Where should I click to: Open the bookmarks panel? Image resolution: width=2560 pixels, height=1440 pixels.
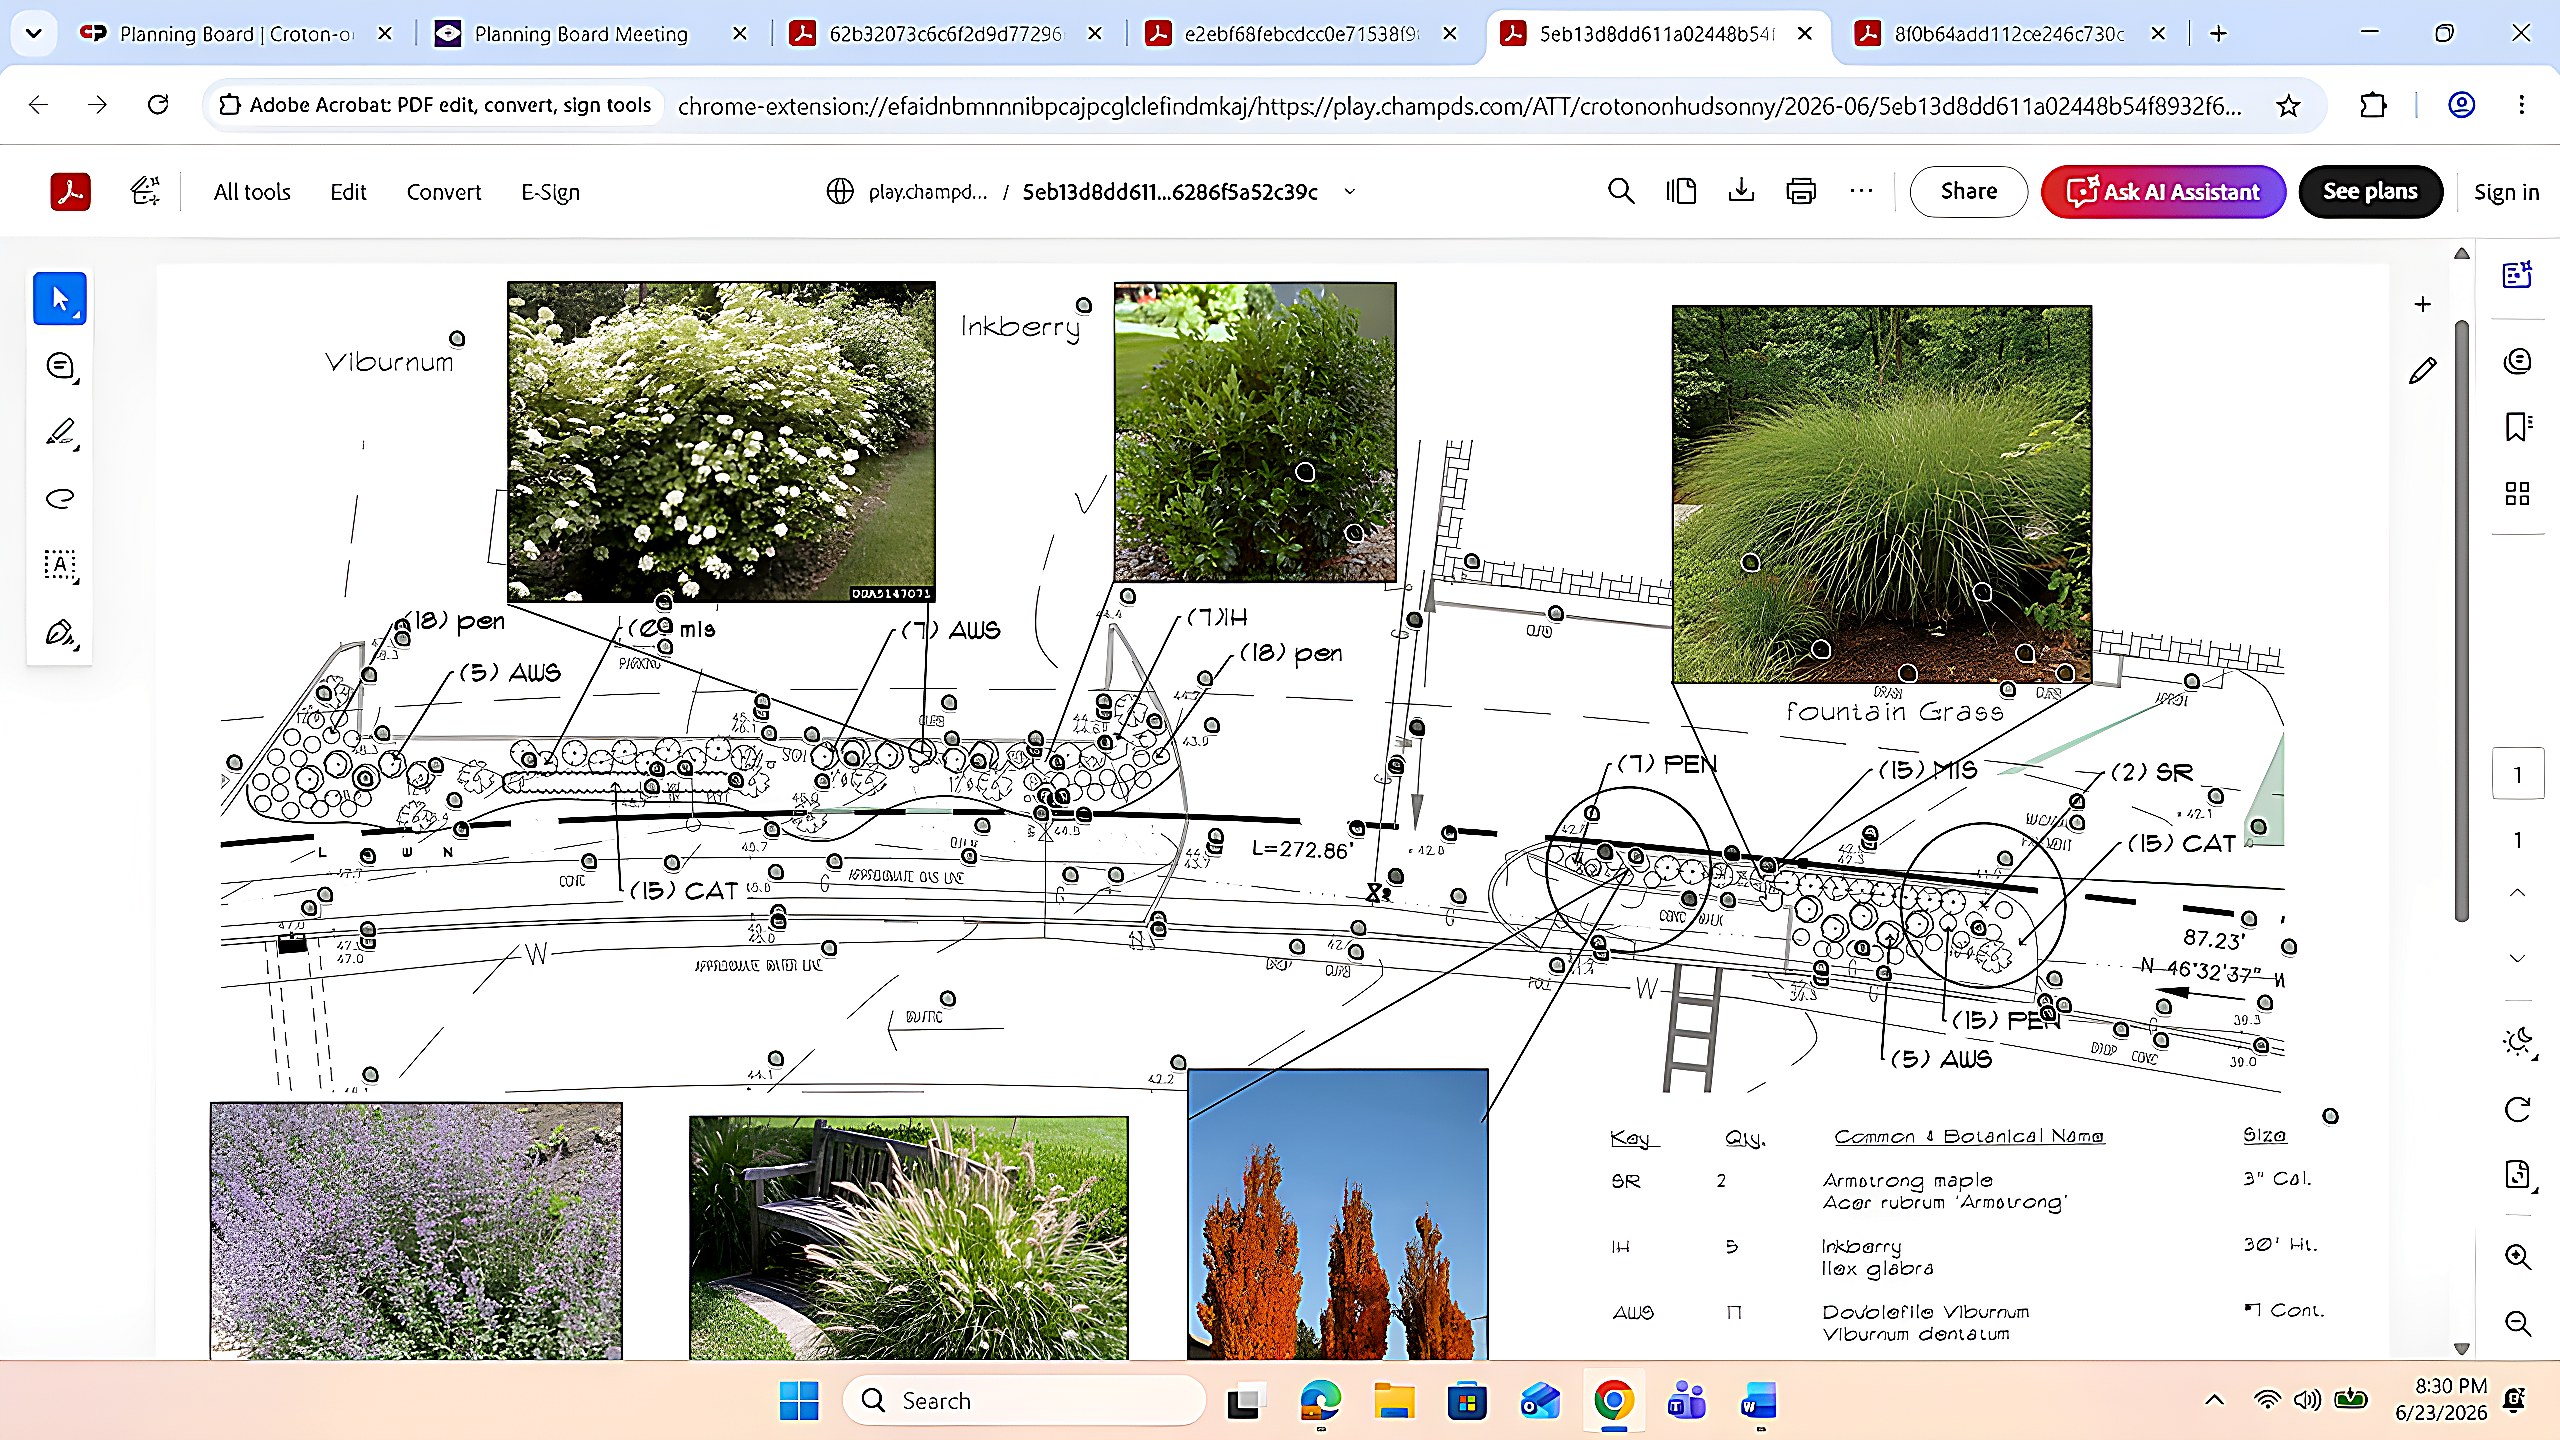click(x=2517, y=427)
